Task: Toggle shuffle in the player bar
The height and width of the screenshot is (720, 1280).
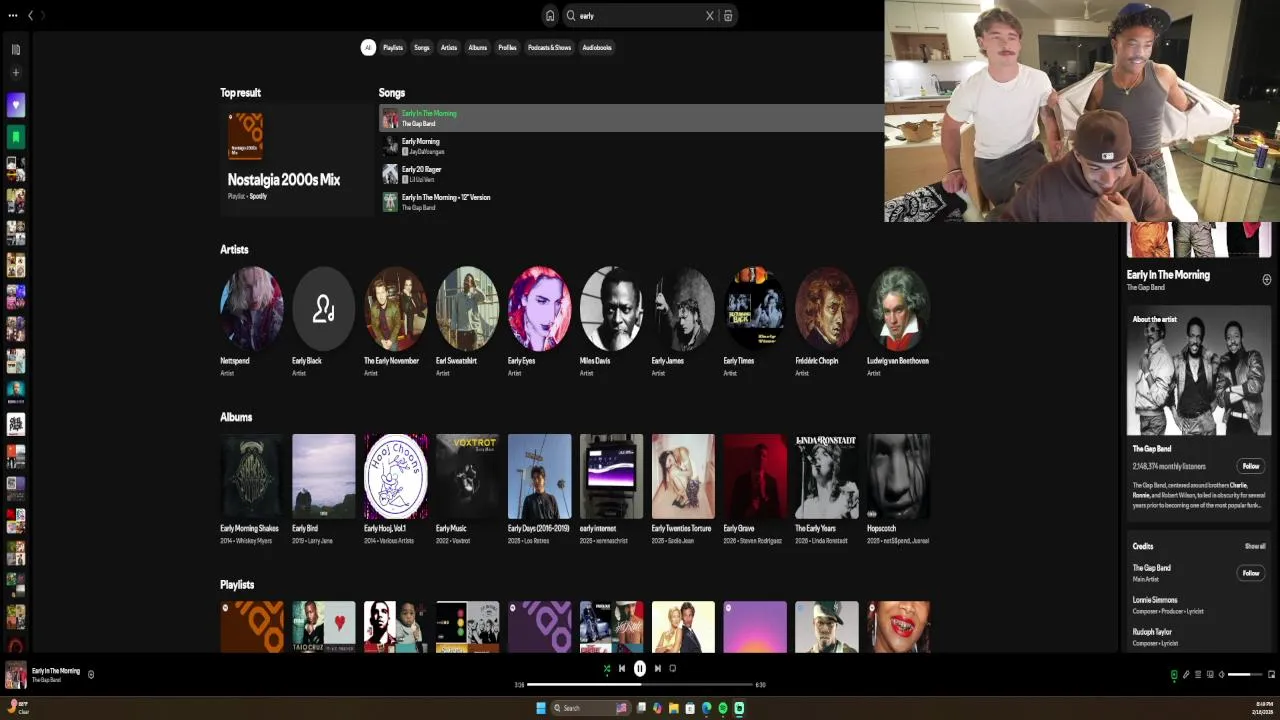Action: point(606,669)
